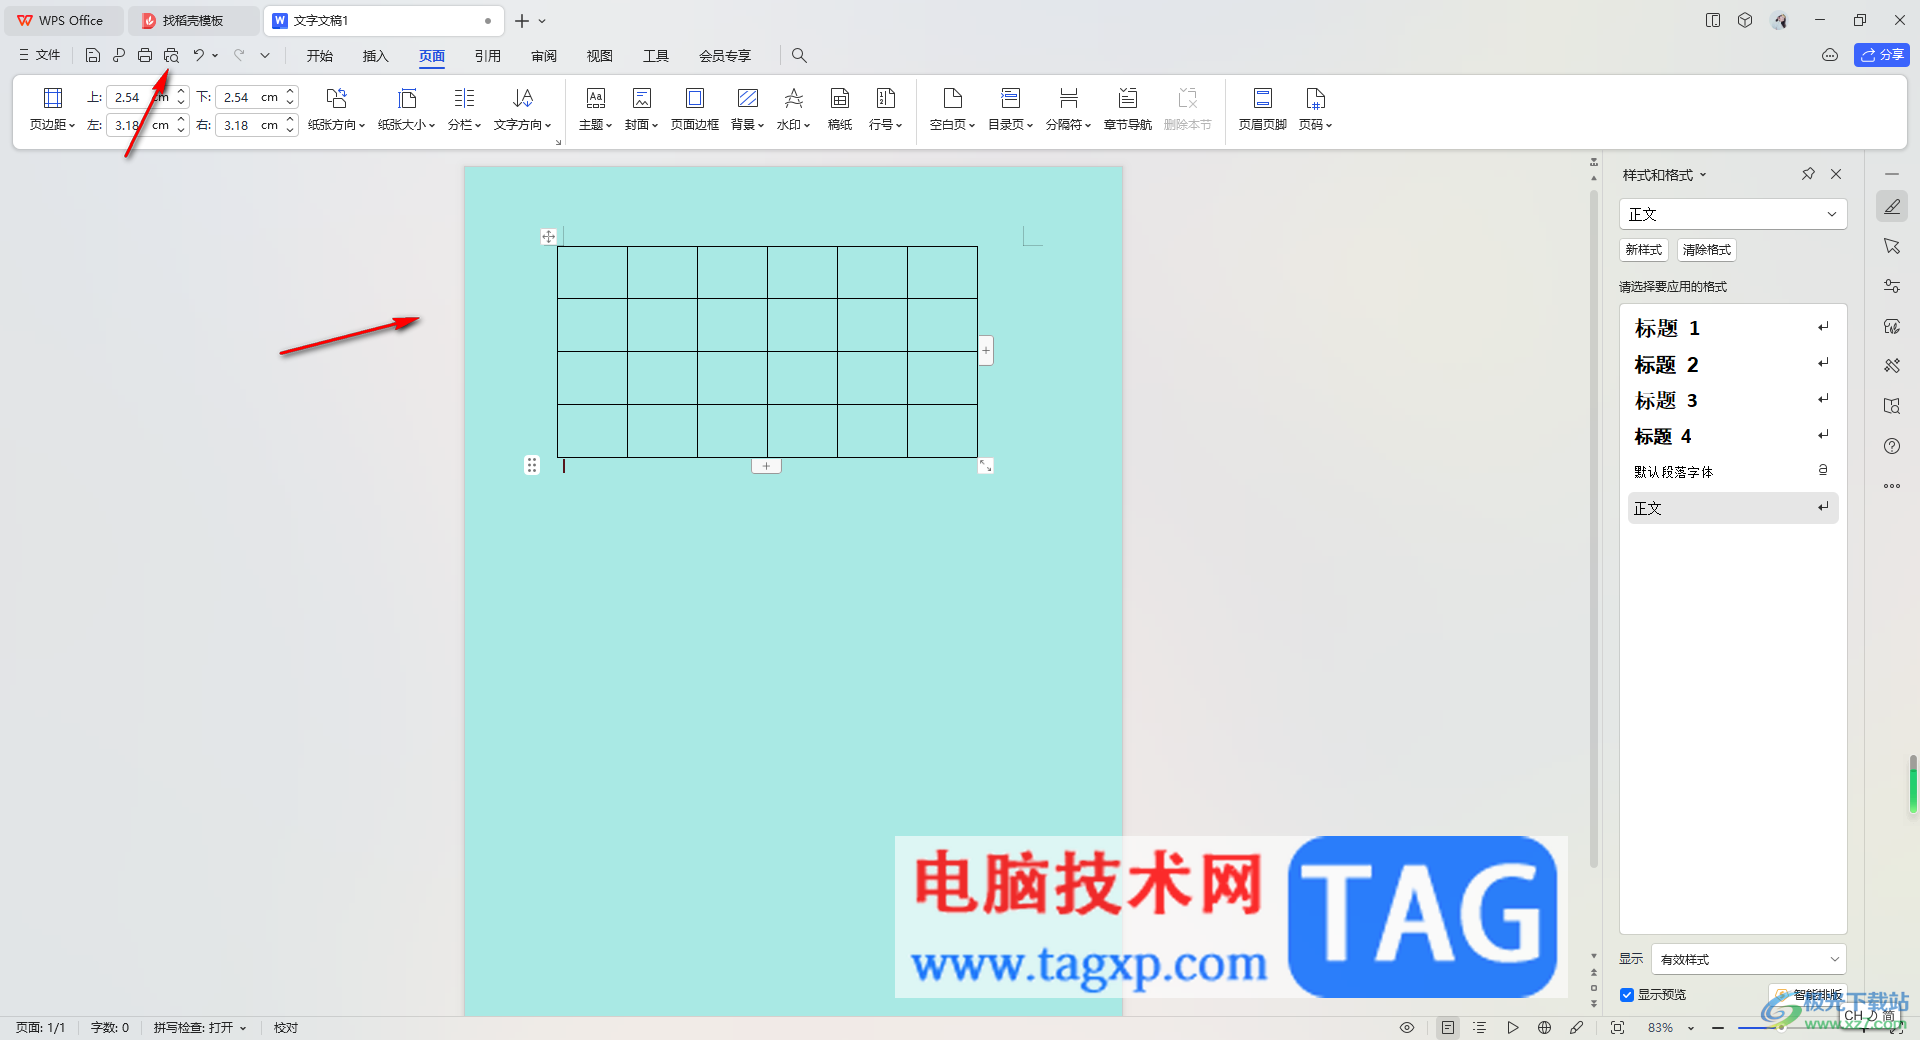
Task: Open the Breaks separator tool
Action: point(1068,109)
